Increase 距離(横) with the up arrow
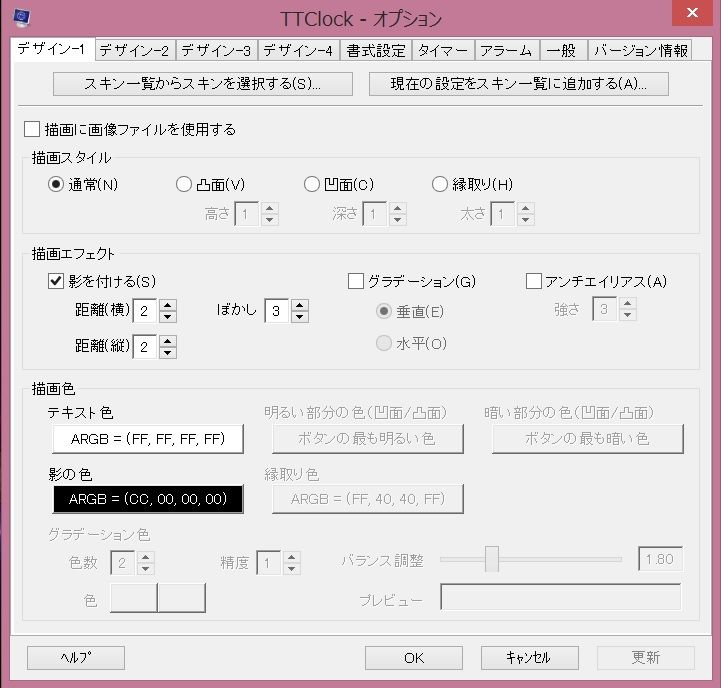 tap(168, 305)
